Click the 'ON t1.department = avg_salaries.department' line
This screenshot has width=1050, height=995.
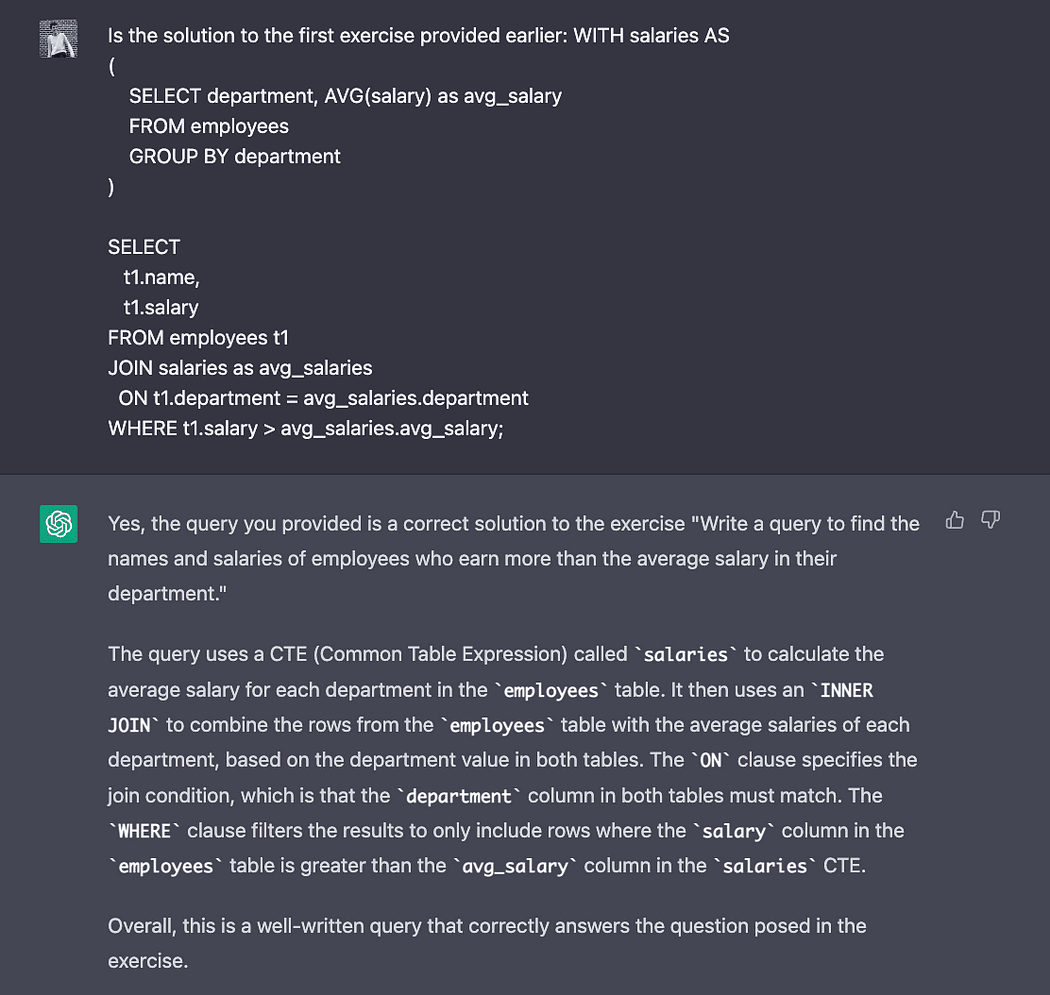tap(323, 398)
